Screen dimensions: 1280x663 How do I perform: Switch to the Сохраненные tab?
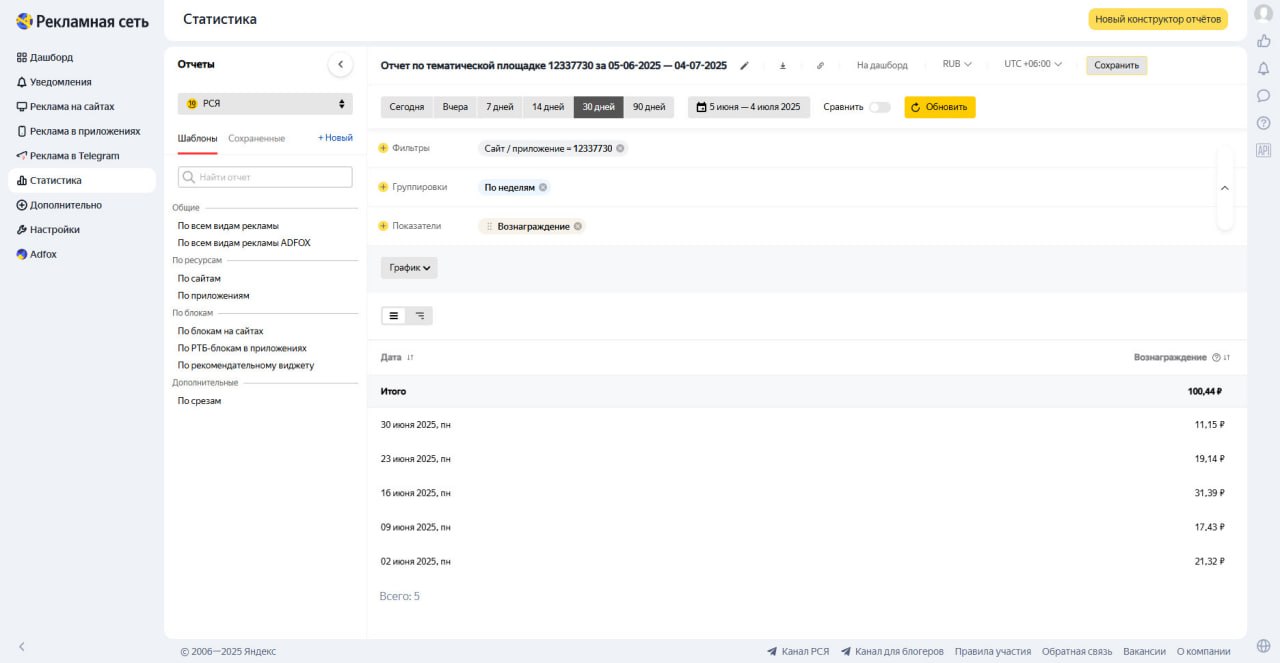256,138
